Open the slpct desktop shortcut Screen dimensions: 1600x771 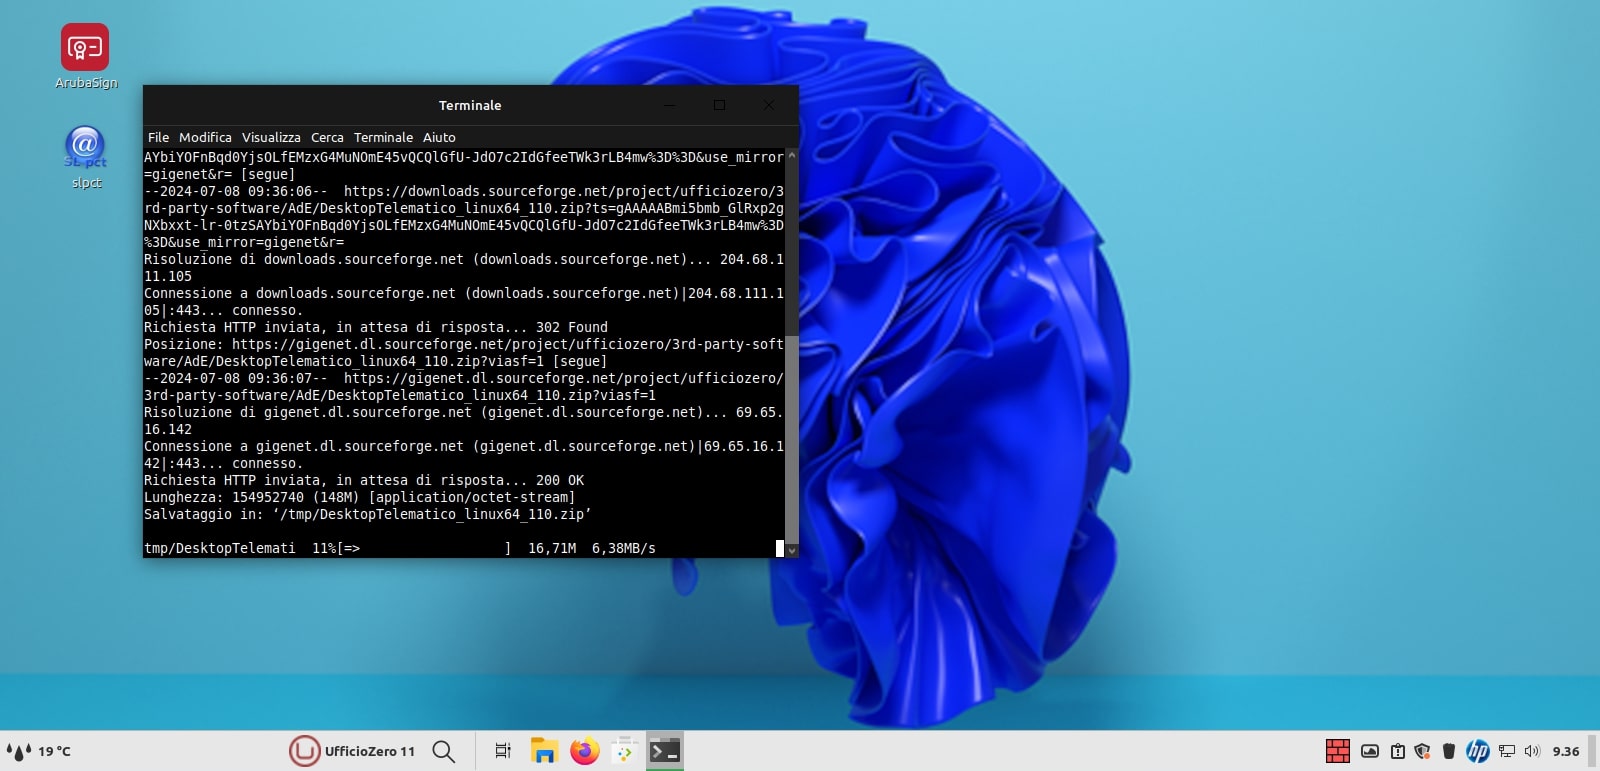click(x=86, y=157)
